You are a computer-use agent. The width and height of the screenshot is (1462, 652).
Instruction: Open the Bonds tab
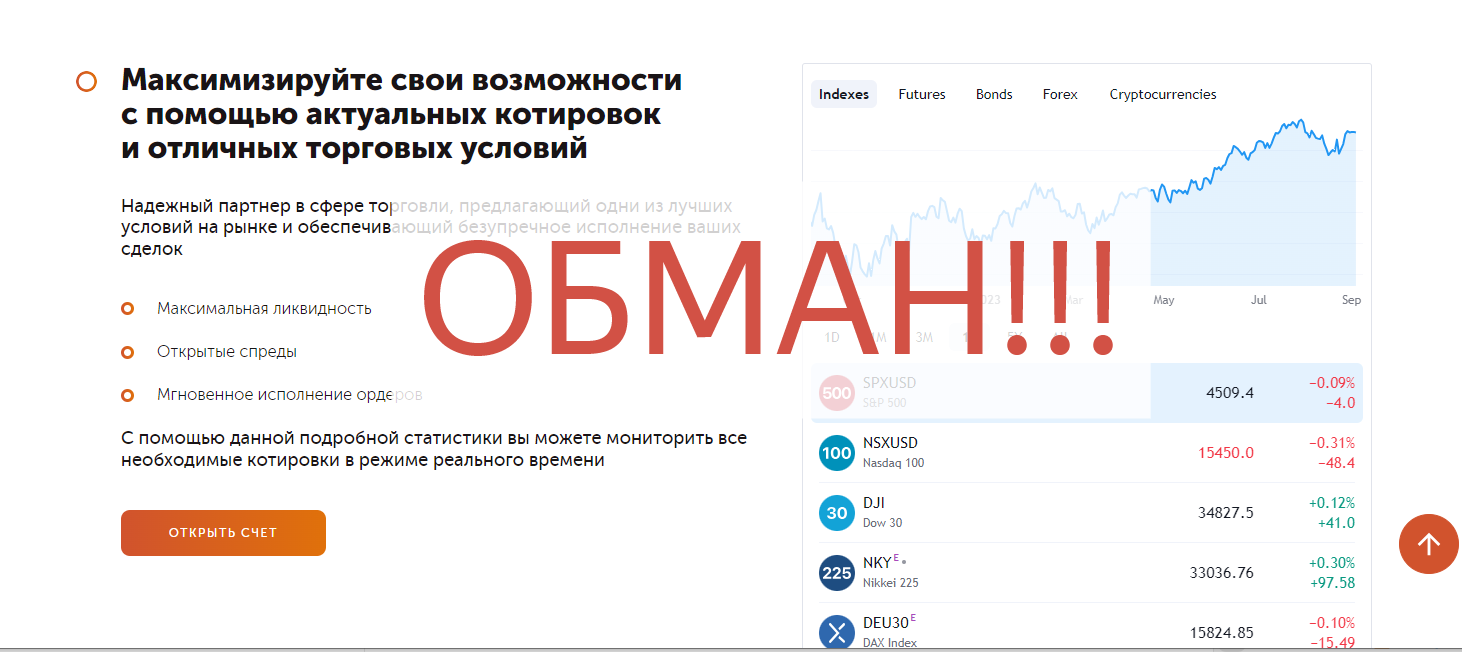point(994,94)
